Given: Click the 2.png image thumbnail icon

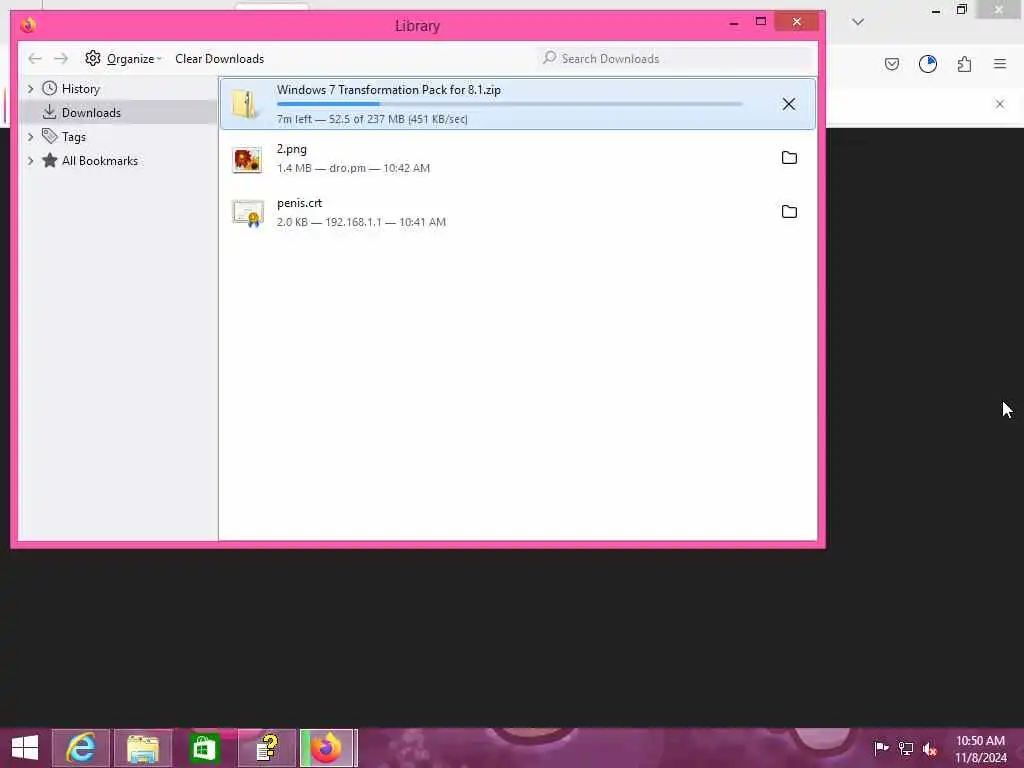Looking at the screenshot, I should [x=248, y=159].
